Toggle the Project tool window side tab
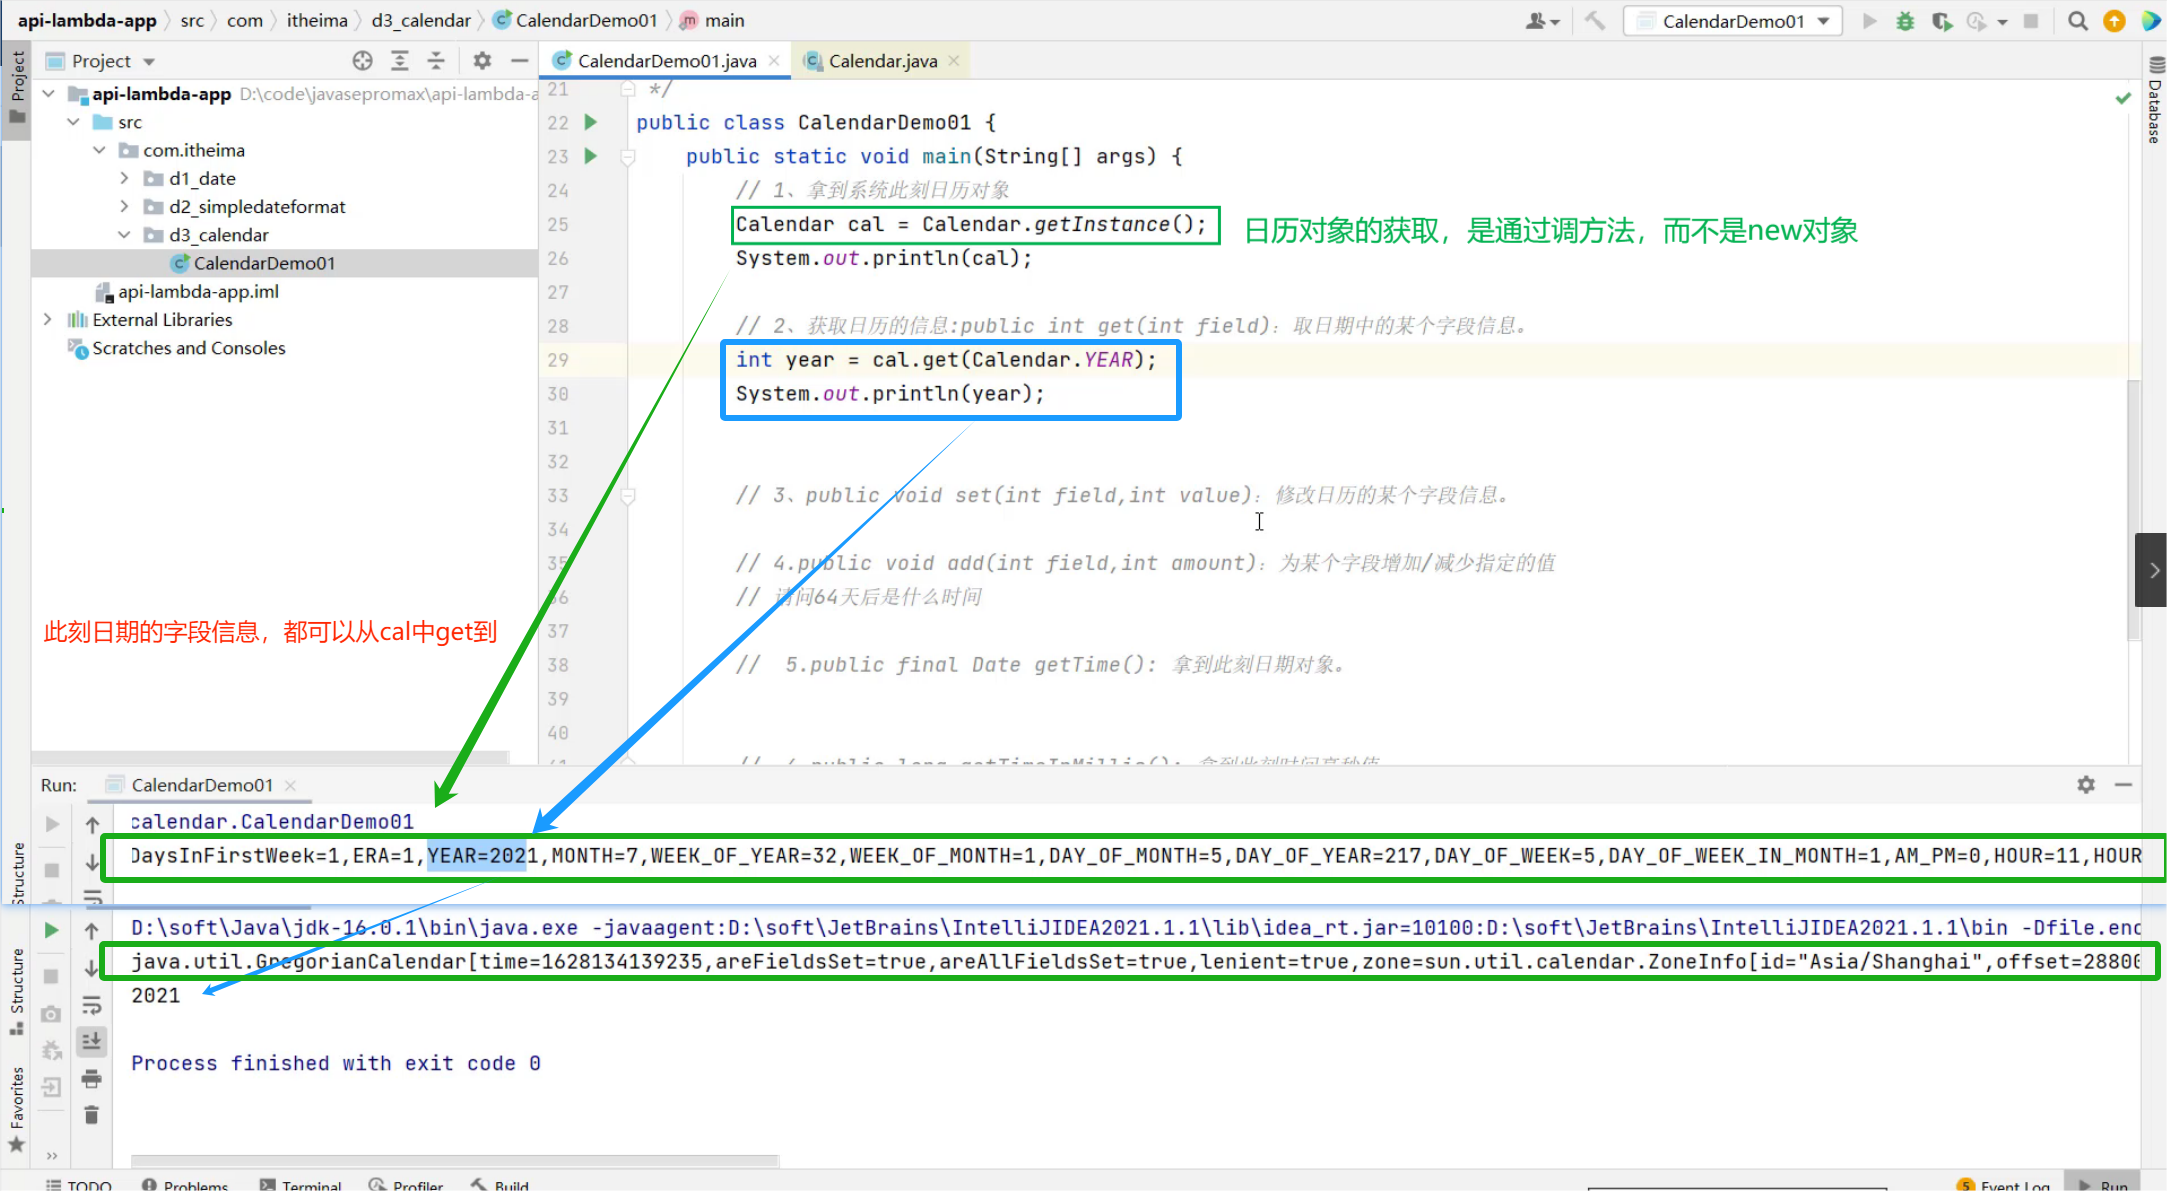This screenshot has width=2167, height=1191. [x=16, y=85]
